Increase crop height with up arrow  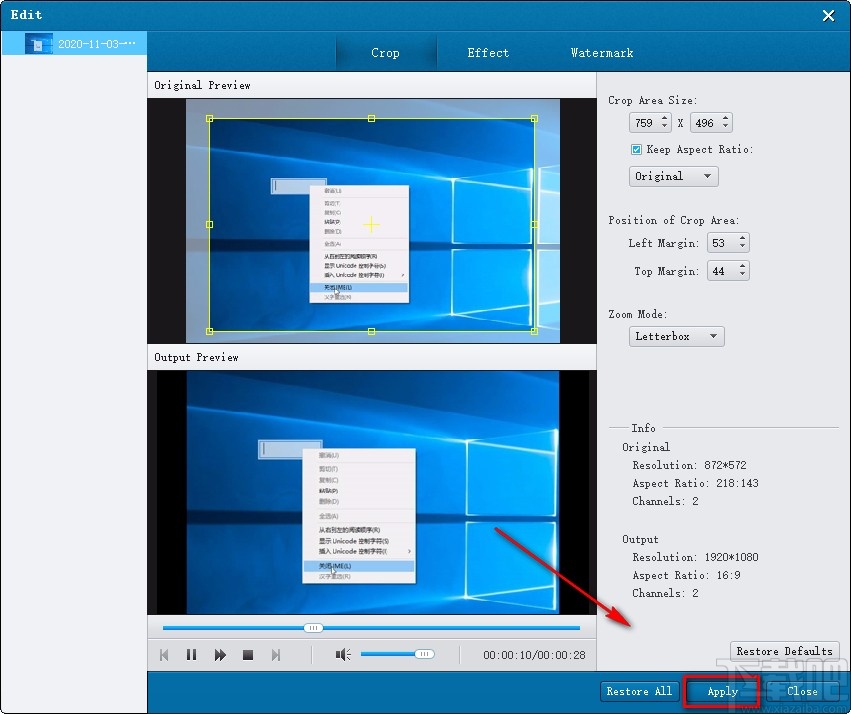(x=725, y=118)
